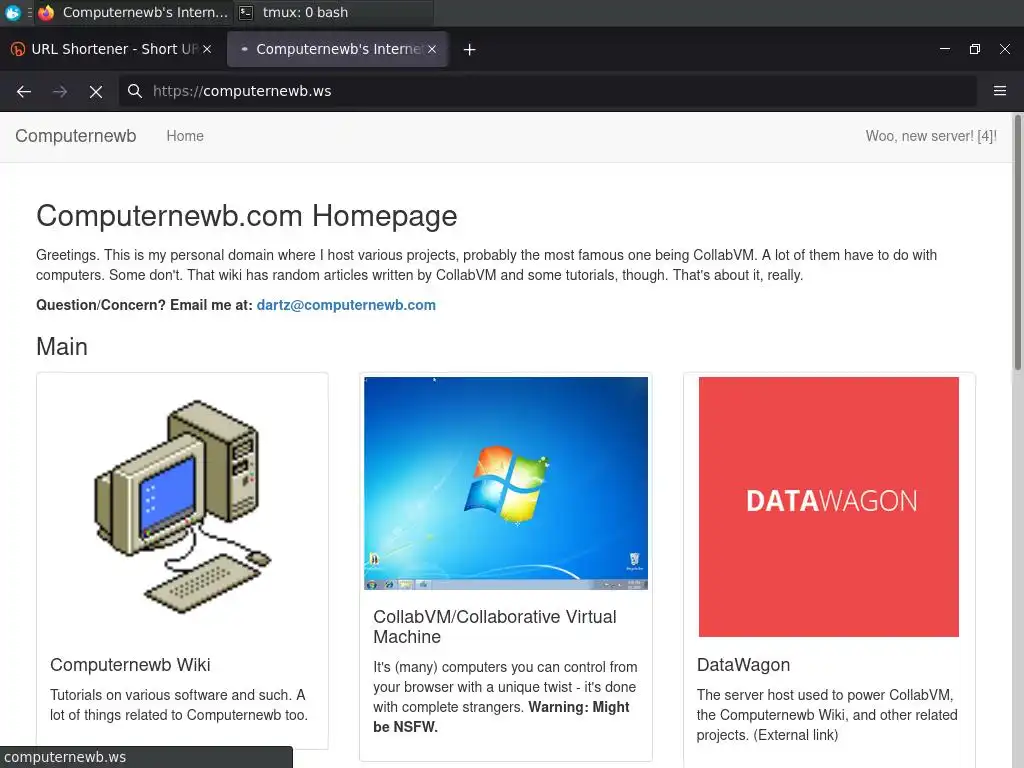Click the system menu icon in the top-left corner
Image resolution: width=1024 pixels, height=768 pixels.
point(12,12)
